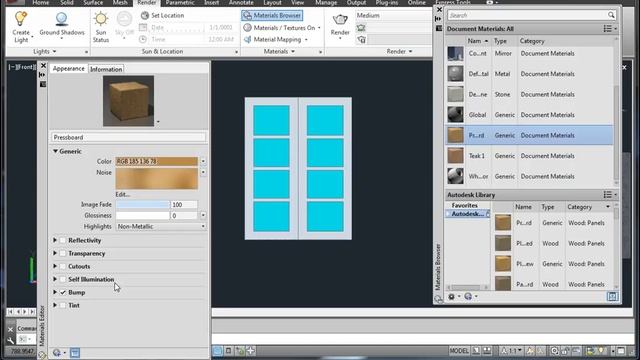The width and height of the screenshot is (640, 360).
Task: Click the Edit... link under Noise
Action: point(122,194)
